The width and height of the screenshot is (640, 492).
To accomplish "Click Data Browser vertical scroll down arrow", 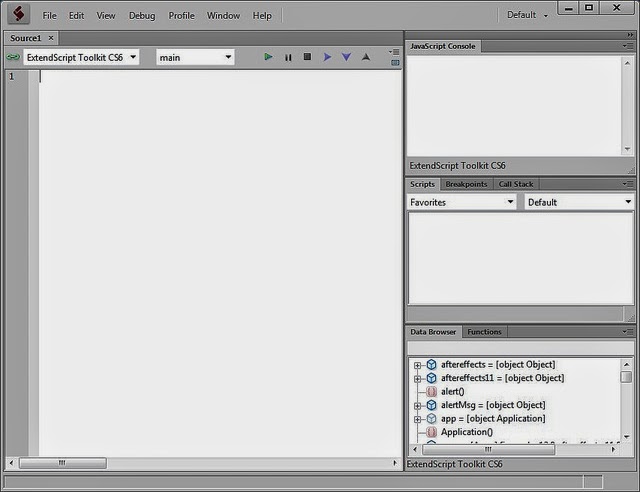I will [627, 436].
